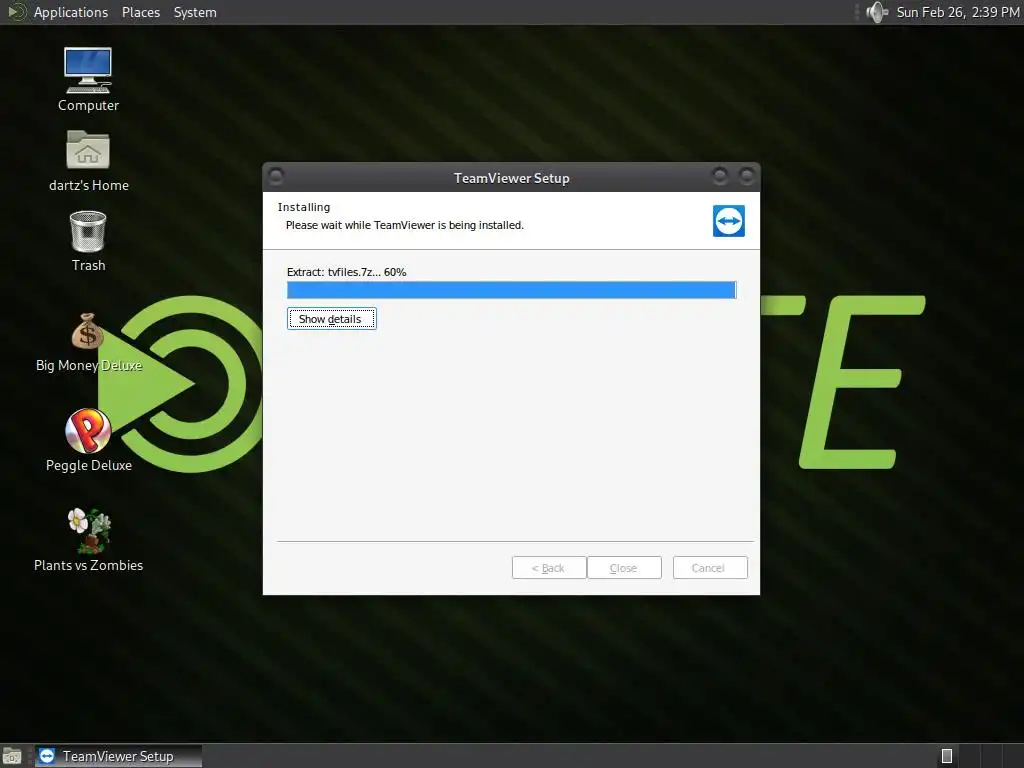Click the volume speaker icon in top panel
The width and height of the screenshot is (1024, 768).
(876, 12)
